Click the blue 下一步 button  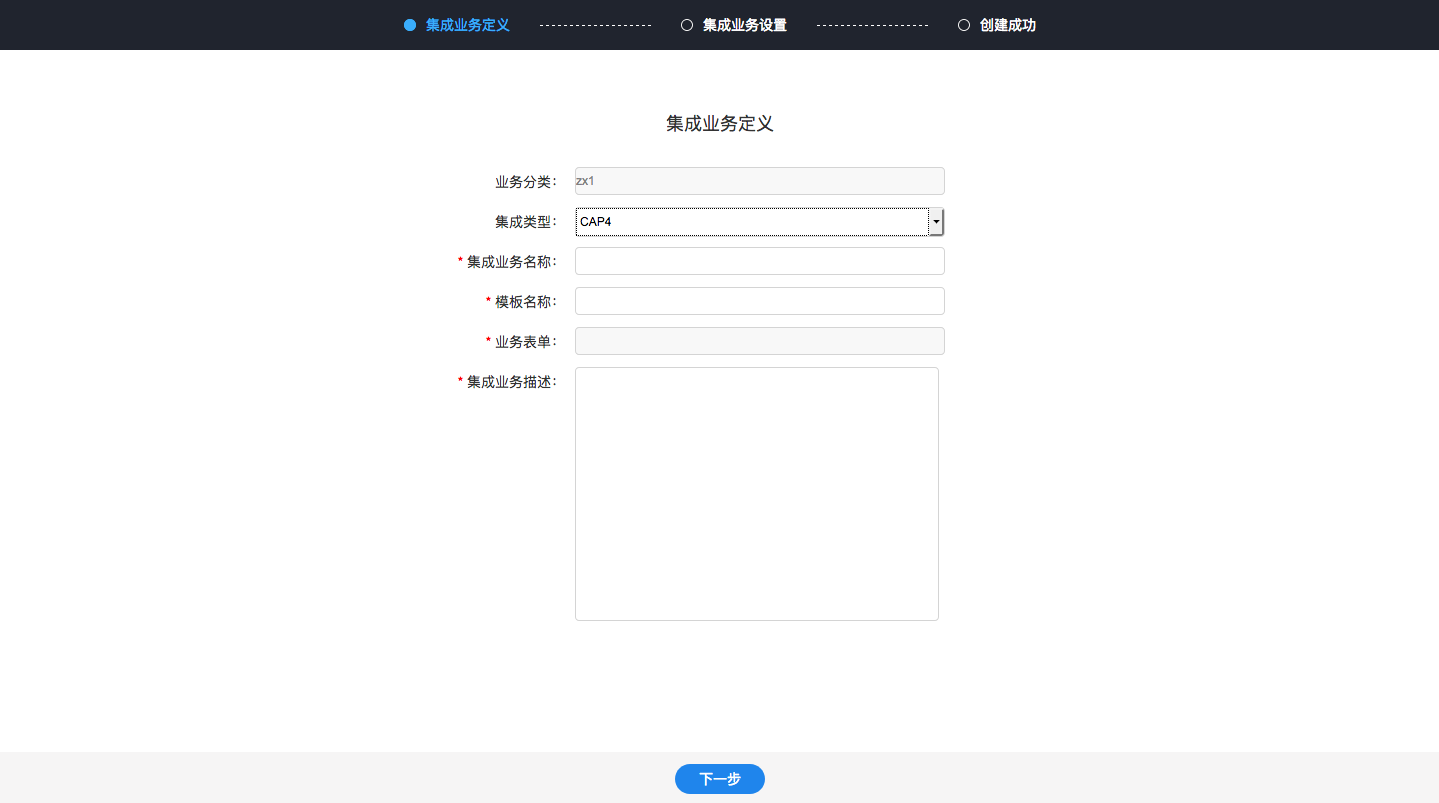(x=720, y=779)
